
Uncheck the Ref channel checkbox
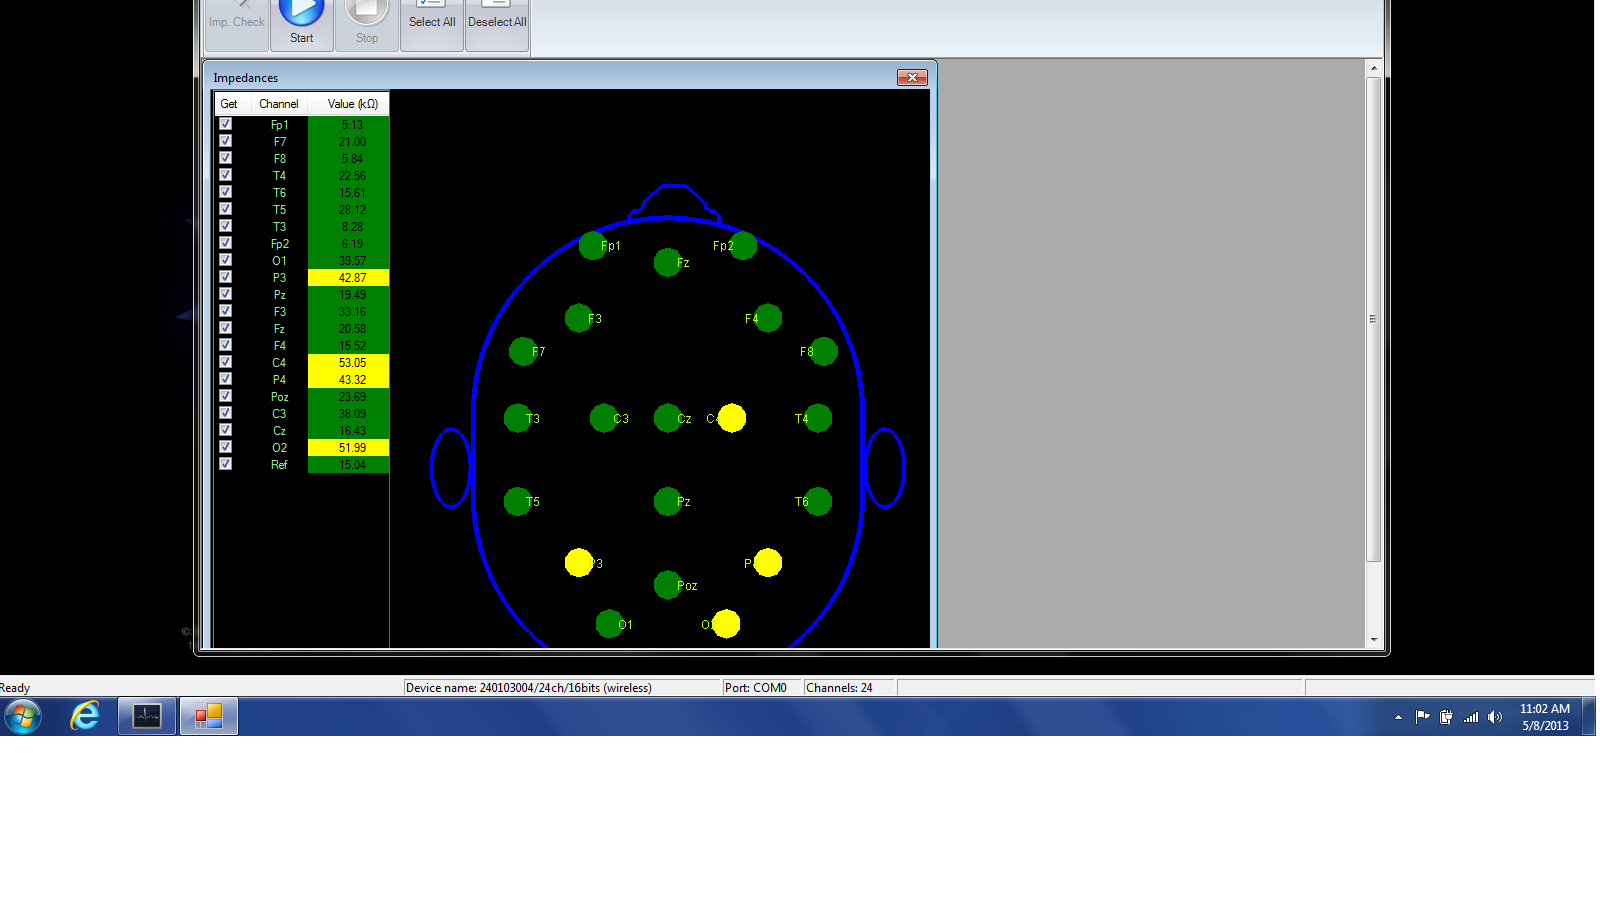pos(226,464)
